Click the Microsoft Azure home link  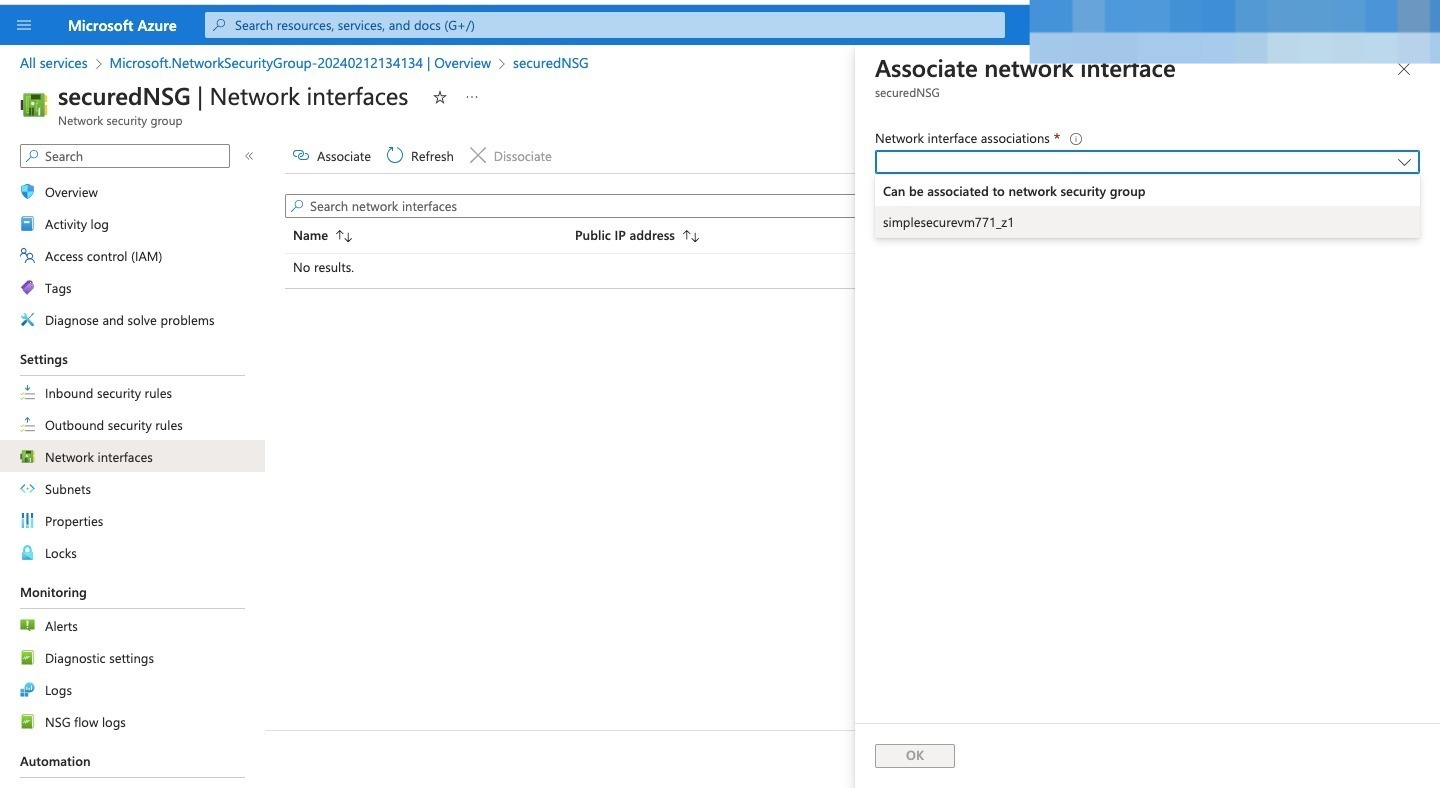coord(122,25)
